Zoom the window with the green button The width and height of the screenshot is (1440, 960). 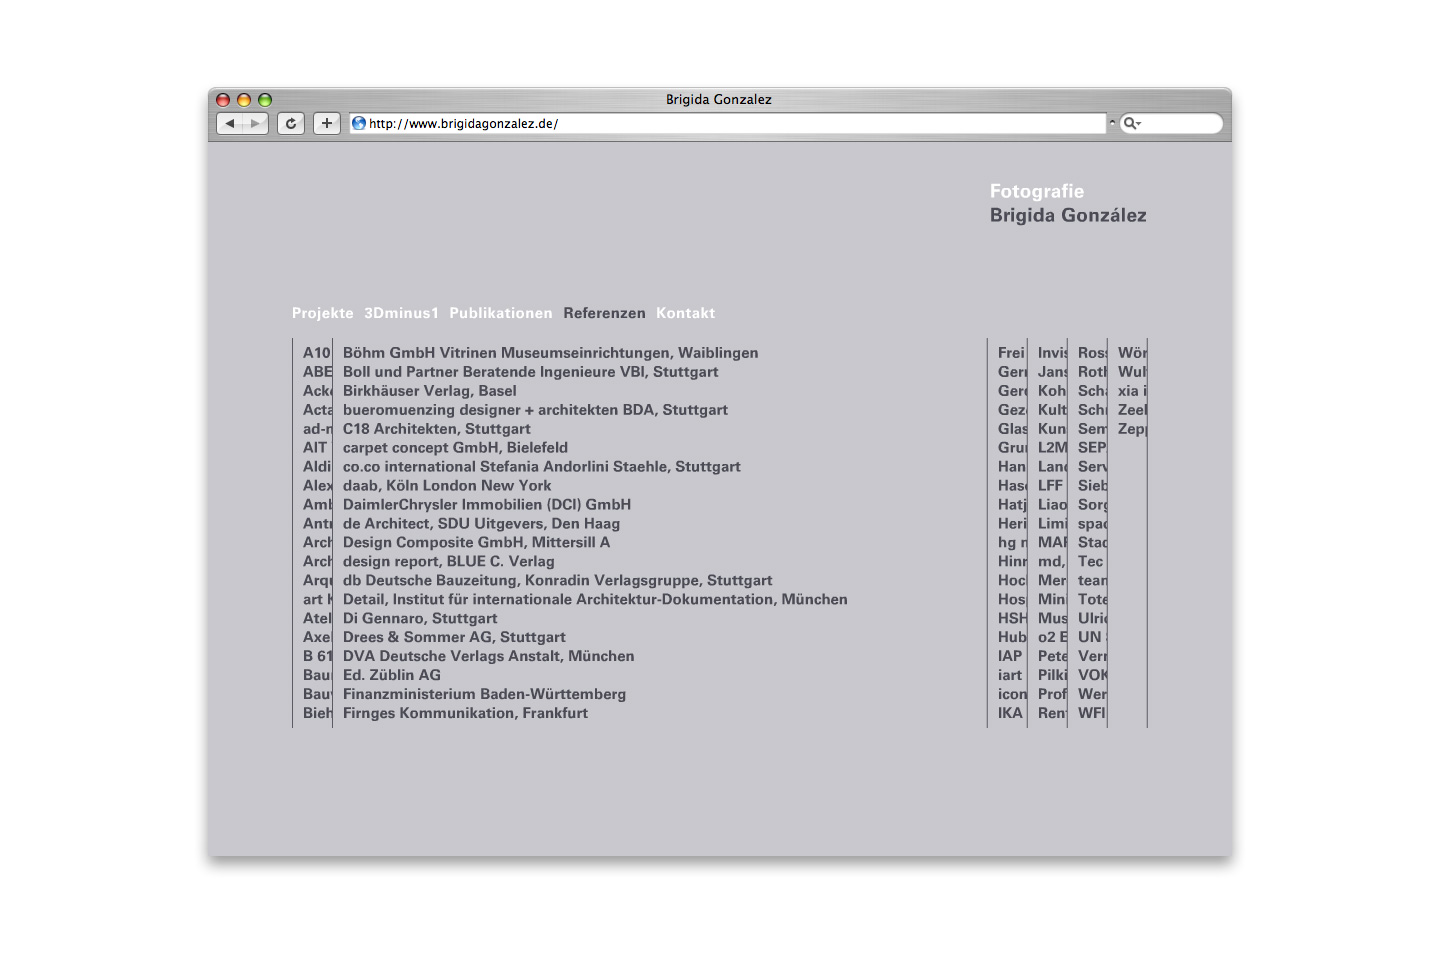pos(265,100)
